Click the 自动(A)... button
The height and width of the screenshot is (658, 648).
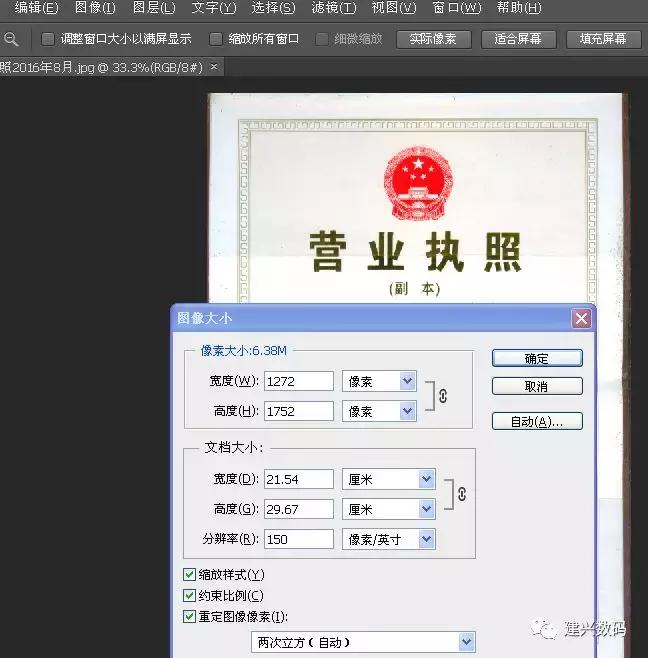537,421
